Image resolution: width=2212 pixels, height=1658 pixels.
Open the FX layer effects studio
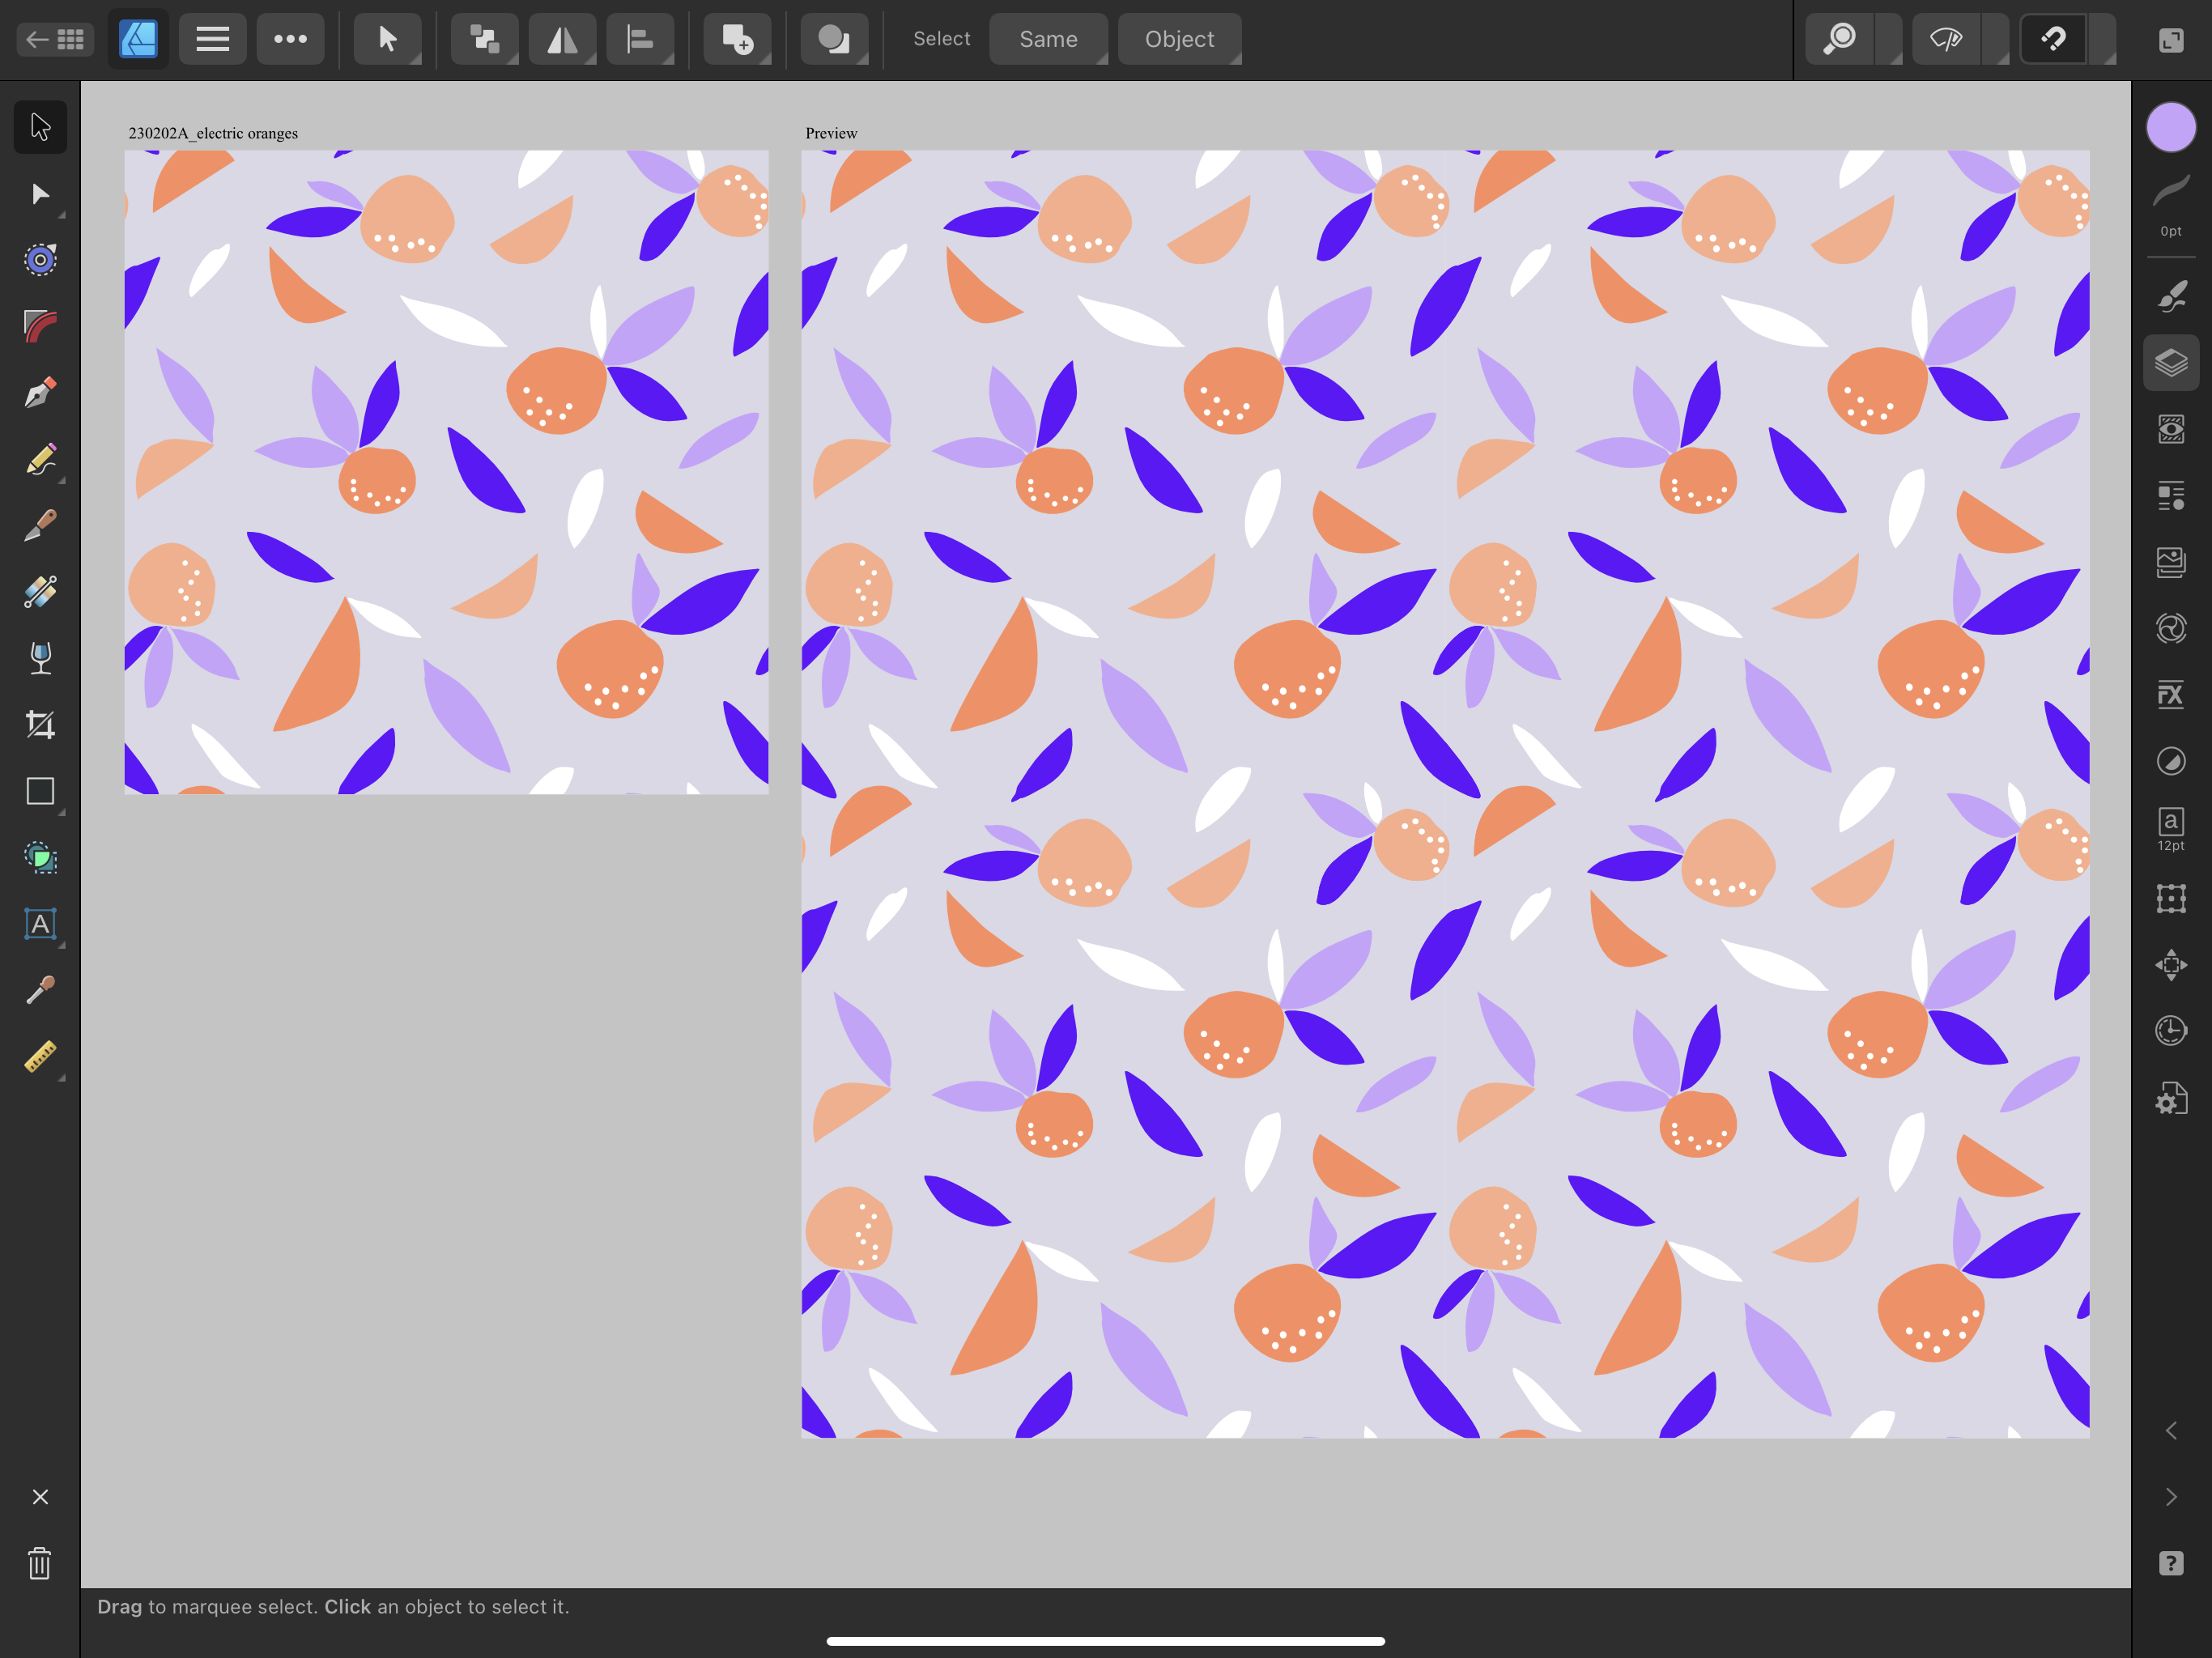tap(2171, 695)
